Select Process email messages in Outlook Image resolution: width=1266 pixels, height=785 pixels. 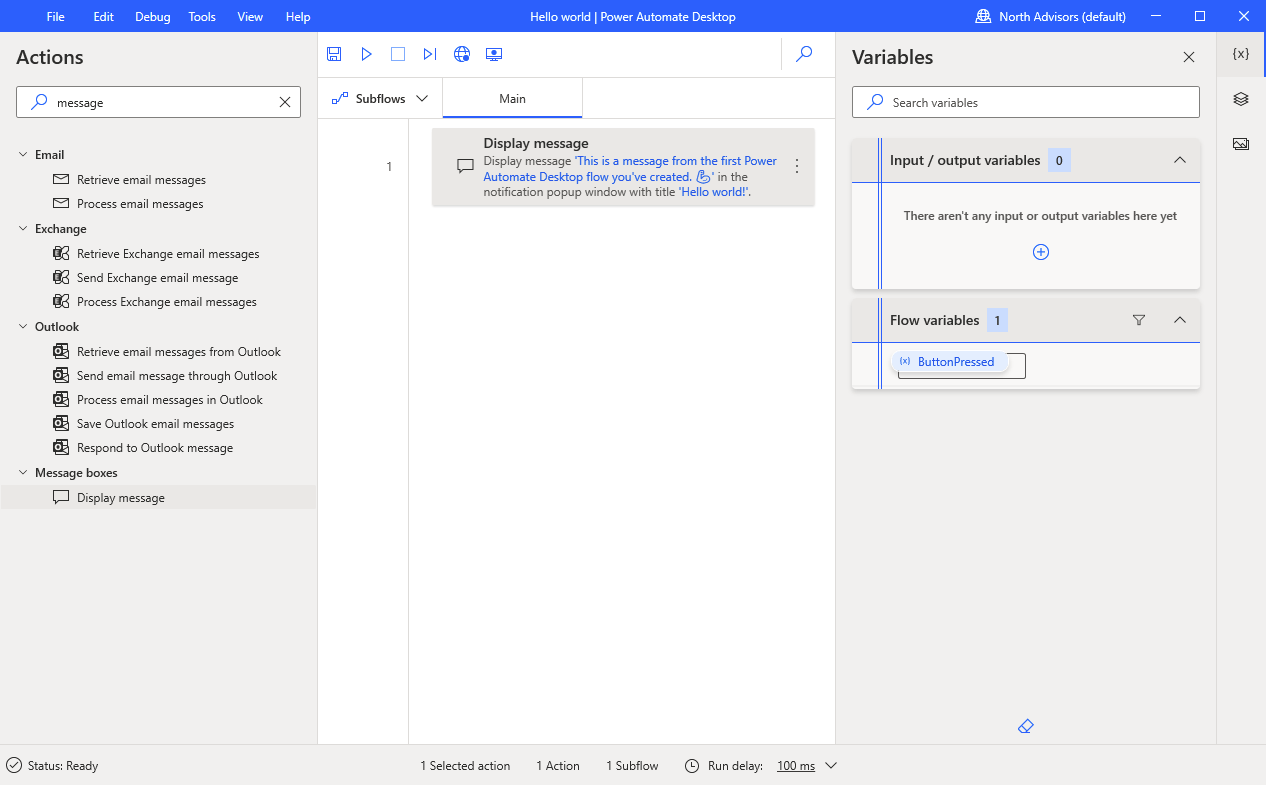pyautogui.click(x=170, y=400)
